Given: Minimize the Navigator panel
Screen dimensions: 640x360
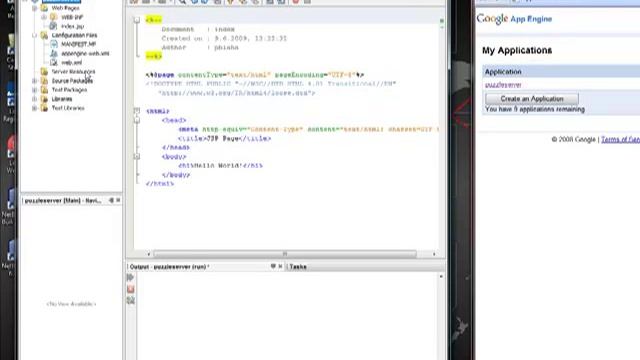Looking at the screenshot, I should click(111, 200).
